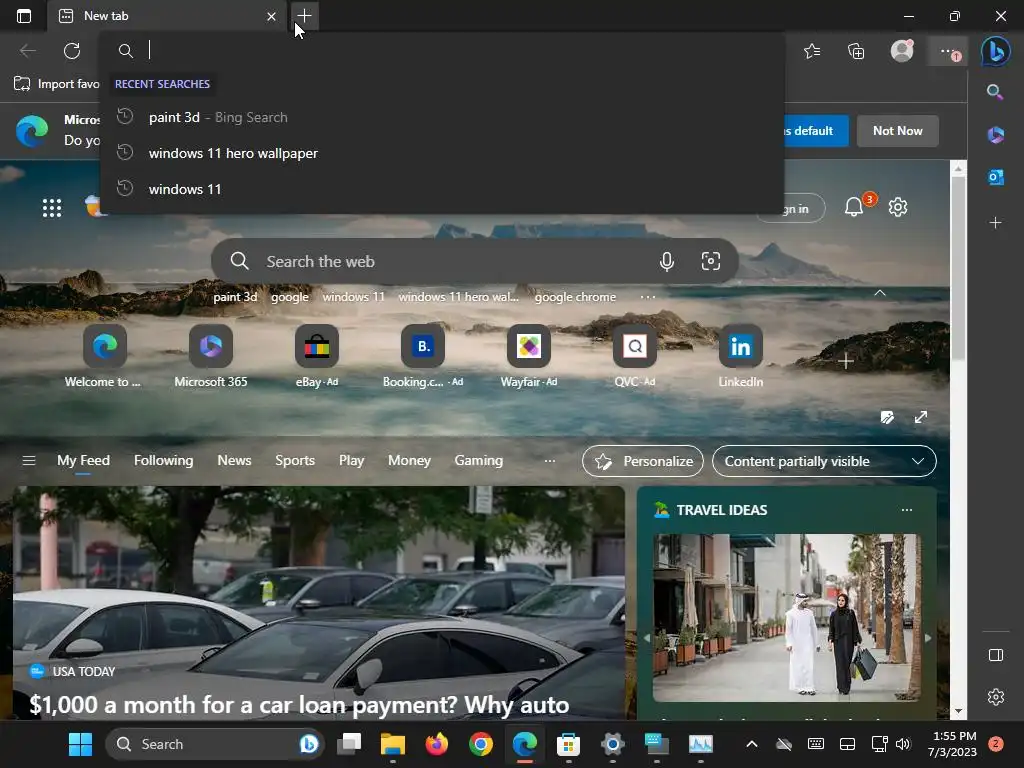The height and width of the screenshot is (768, 1024).
Task: Open the feed hamburger menu
Action: [29, 460]
